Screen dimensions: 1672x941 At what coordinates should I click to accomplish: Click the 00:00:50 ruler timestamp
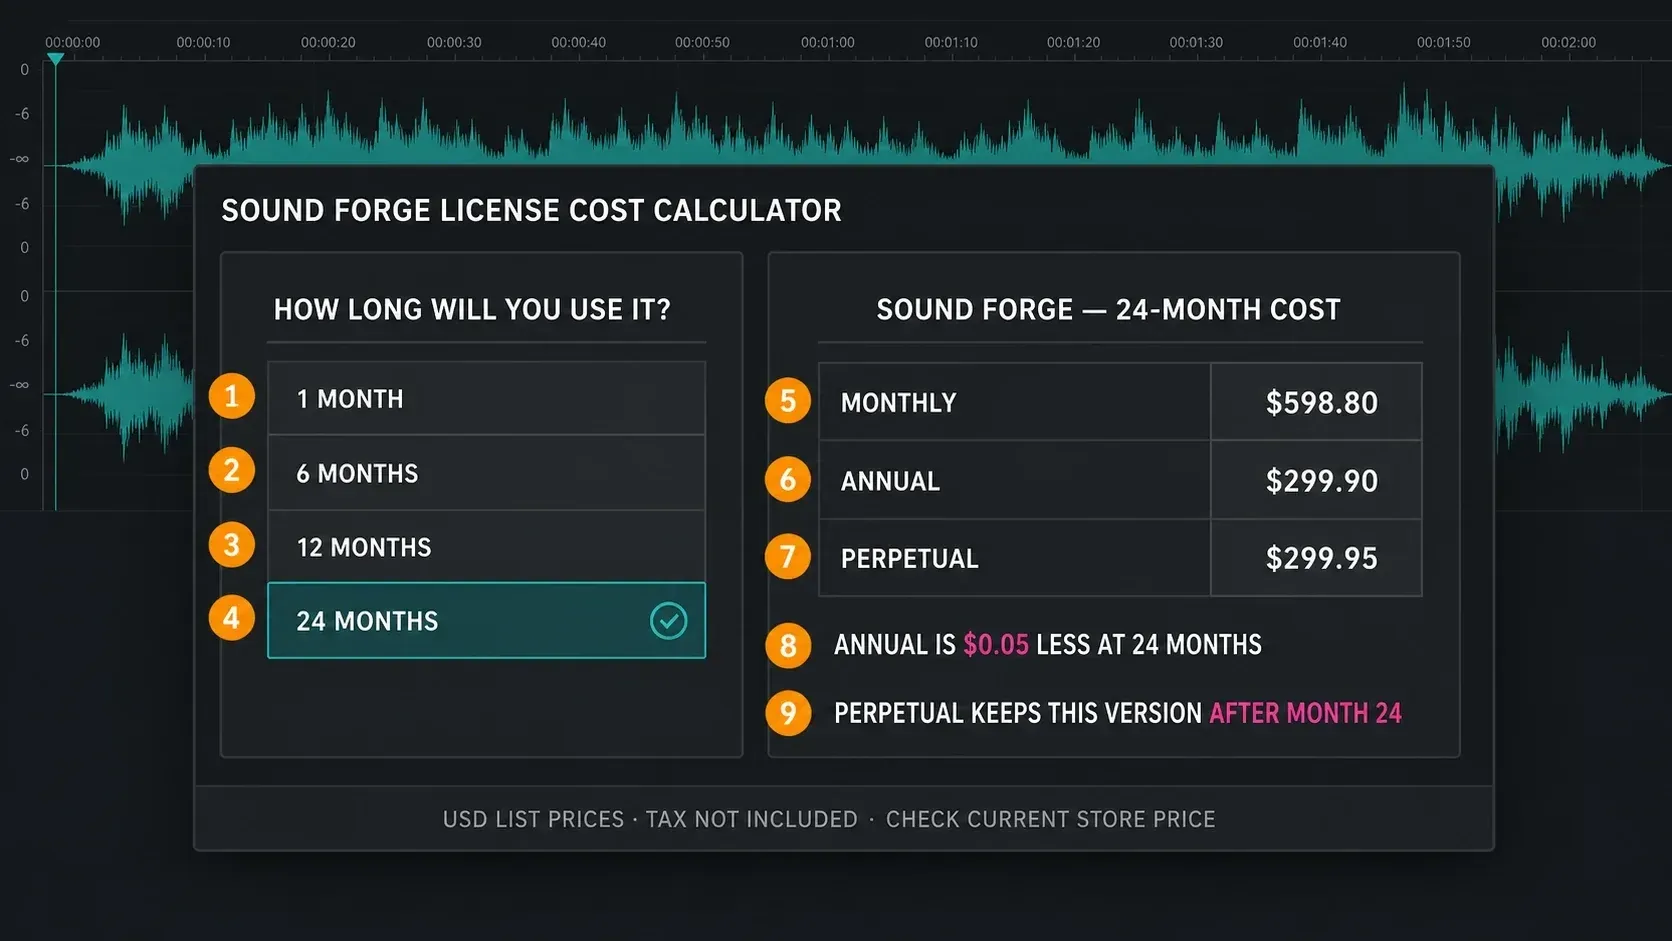tap(702, 42)
